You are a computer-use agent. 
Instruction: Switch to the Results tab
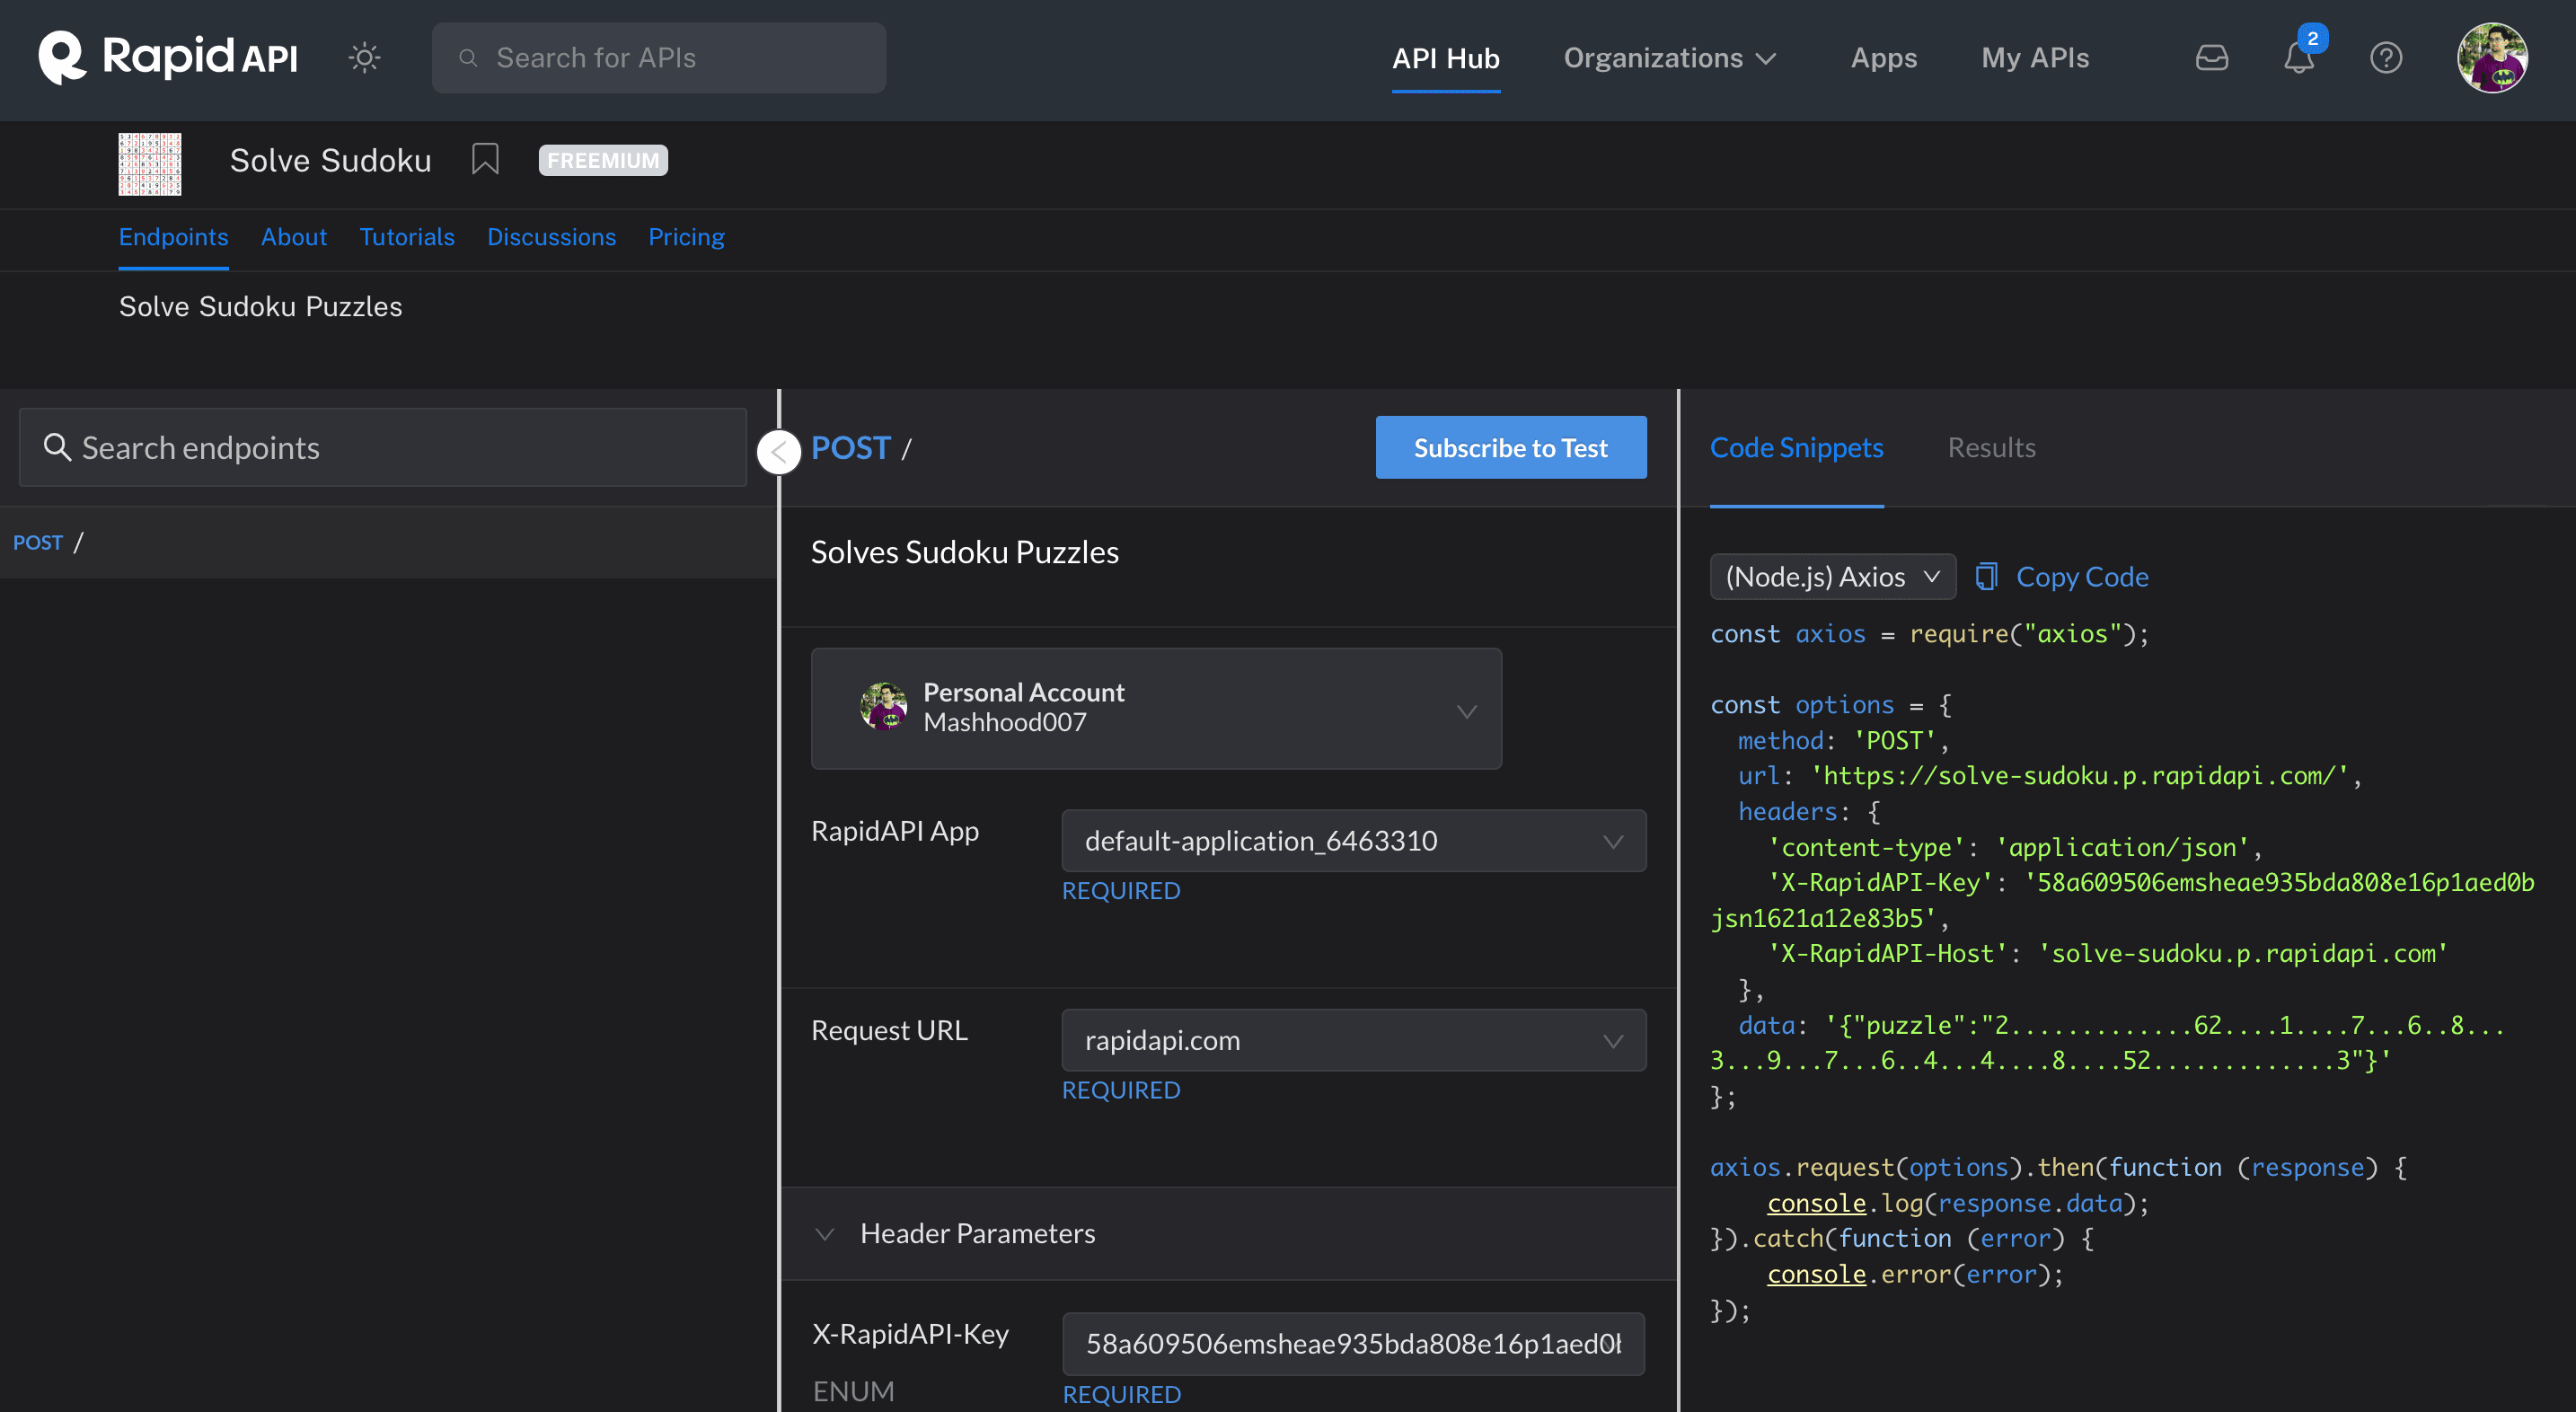tap(1991, 447)
